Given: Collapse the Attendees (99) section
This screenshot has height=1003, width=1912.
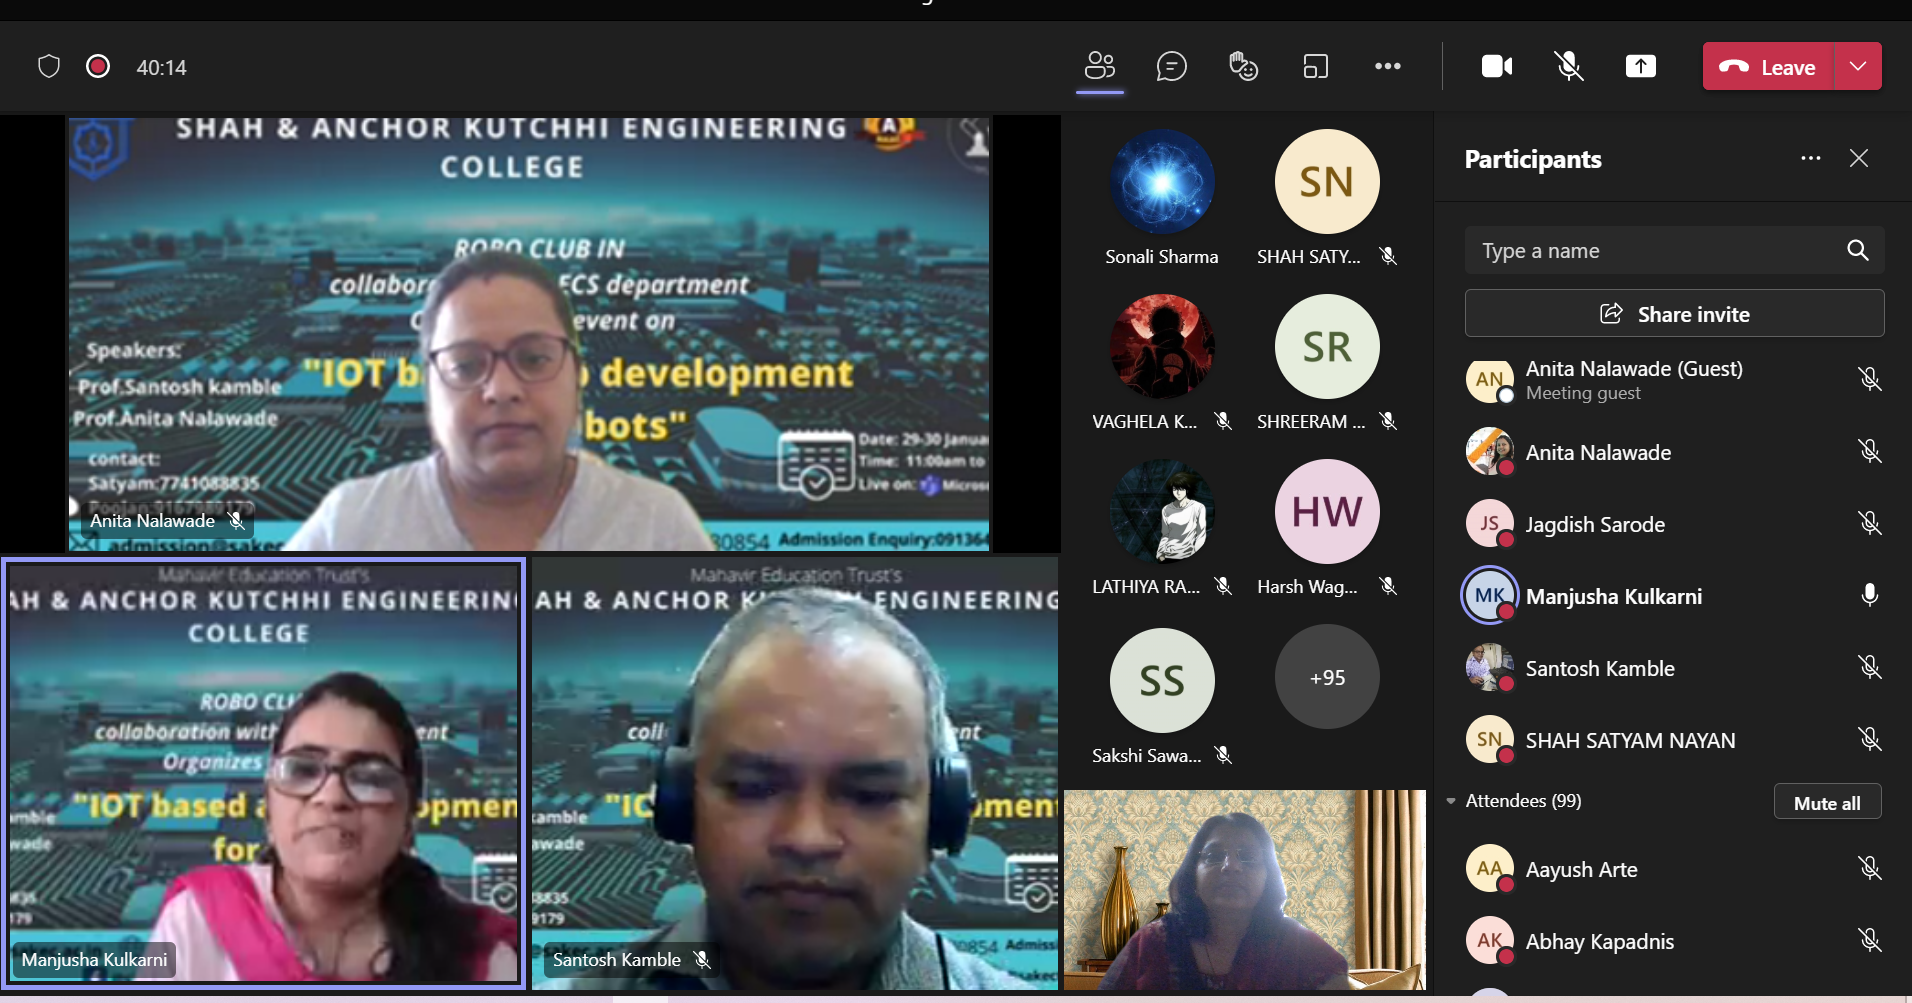Looking at the screenshot, I should [1451, 801].
